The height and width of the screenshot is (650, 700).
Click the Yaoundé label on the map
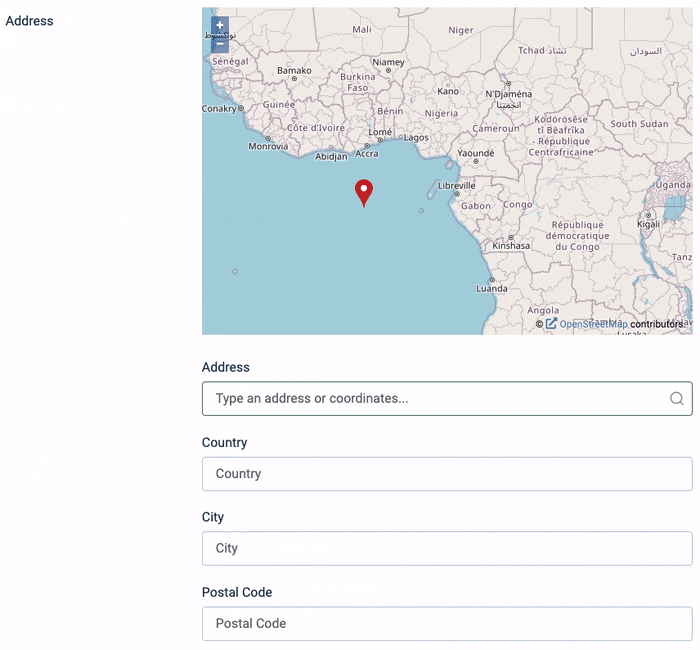click(x=476, y=153)
